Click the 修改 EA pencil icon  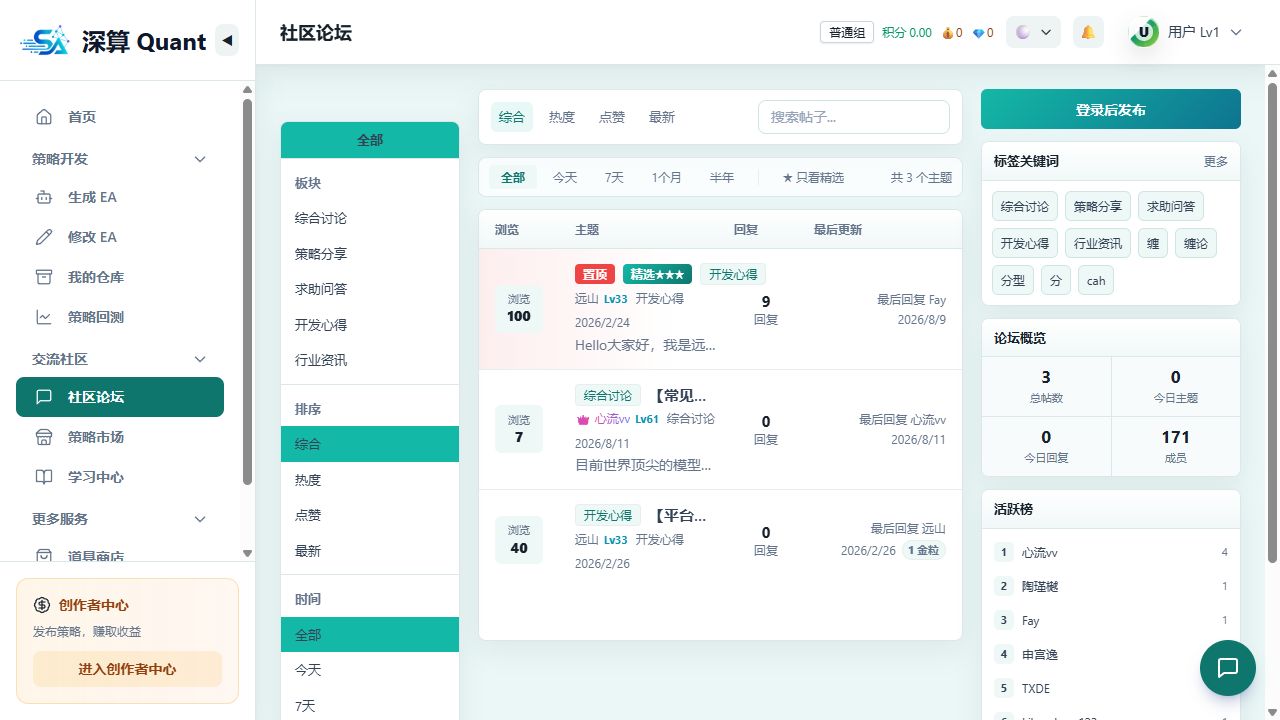44,237
